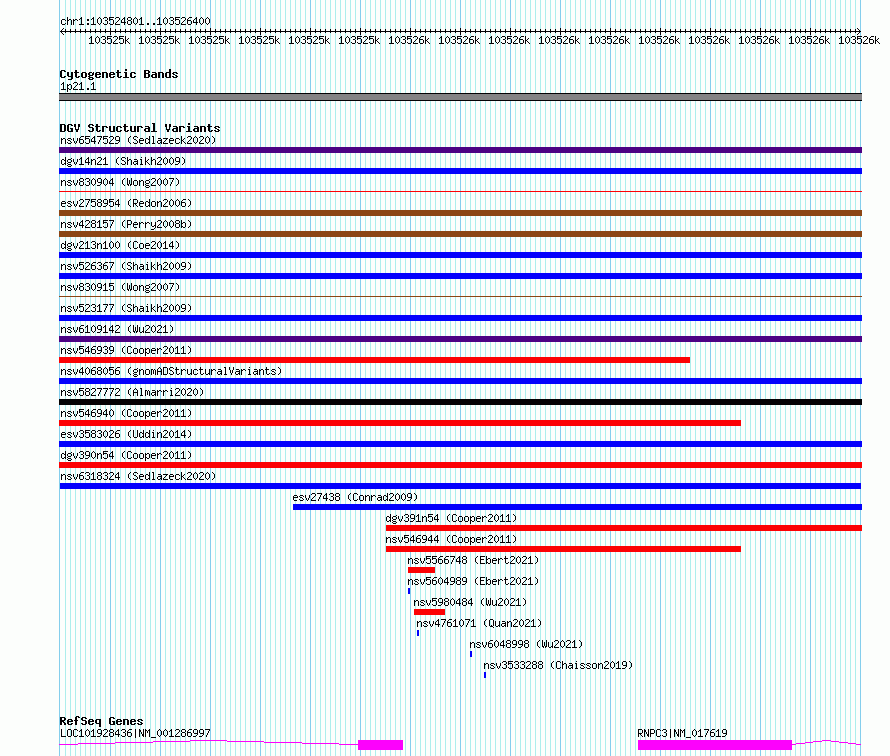Image resolution: width=890 pixels, height=756 pixels.
Task: Click the right arrow end of the ruler
Action: click(858, 31)
